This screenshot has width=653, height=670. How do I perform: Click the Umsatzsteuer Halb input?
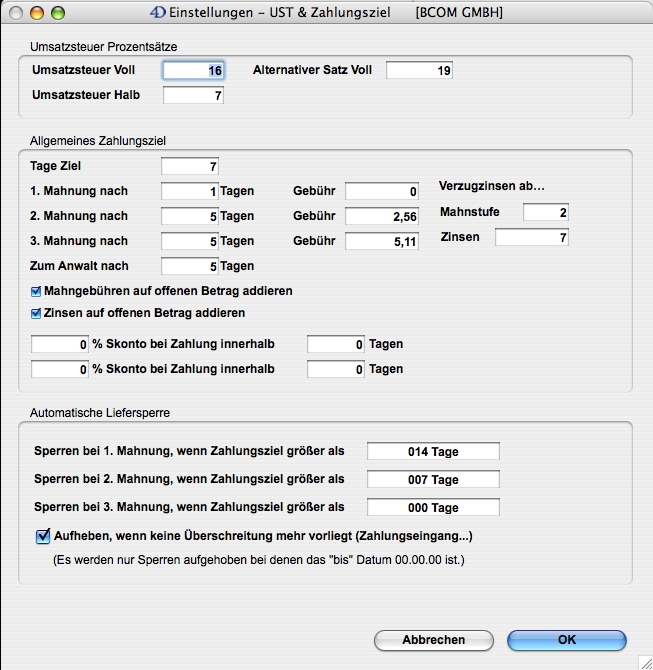click(194, 96)
